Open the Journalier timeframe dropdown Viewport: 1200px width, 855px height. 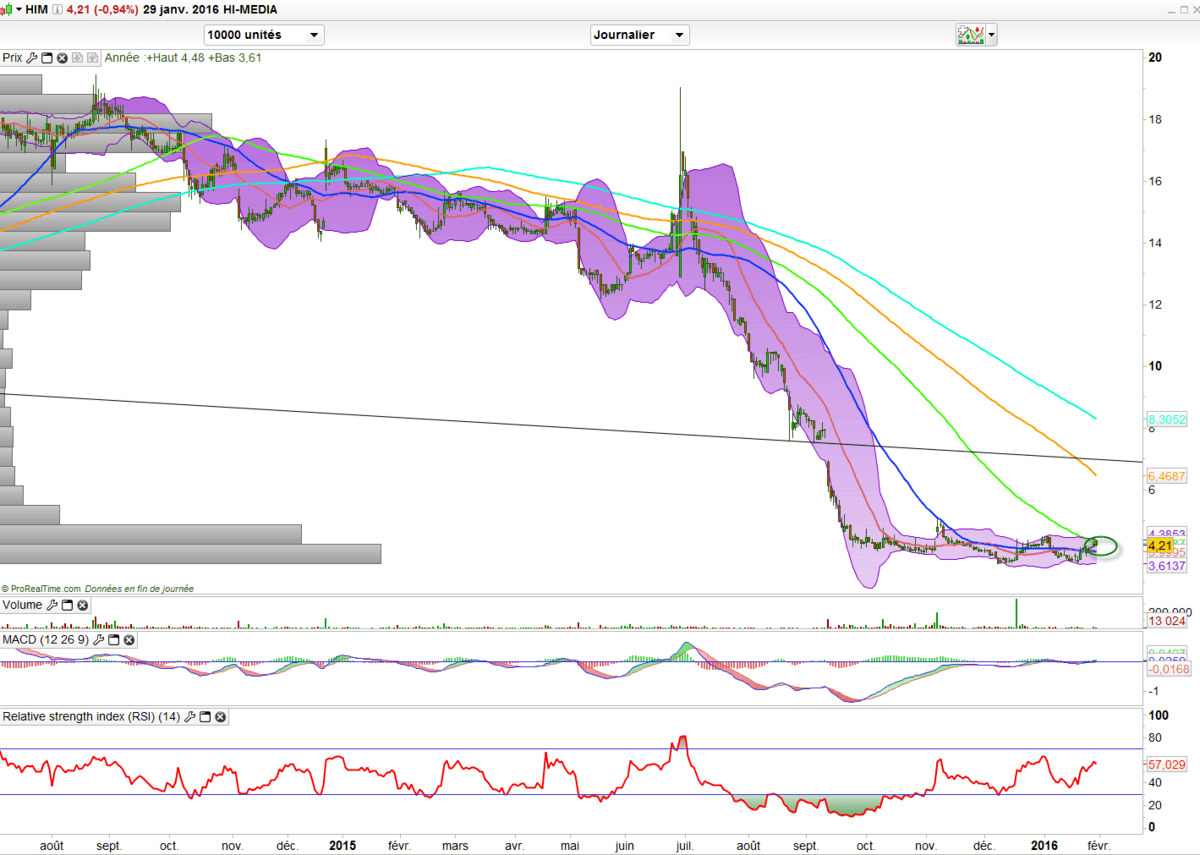pyautogui.click(x=640, y=35)
